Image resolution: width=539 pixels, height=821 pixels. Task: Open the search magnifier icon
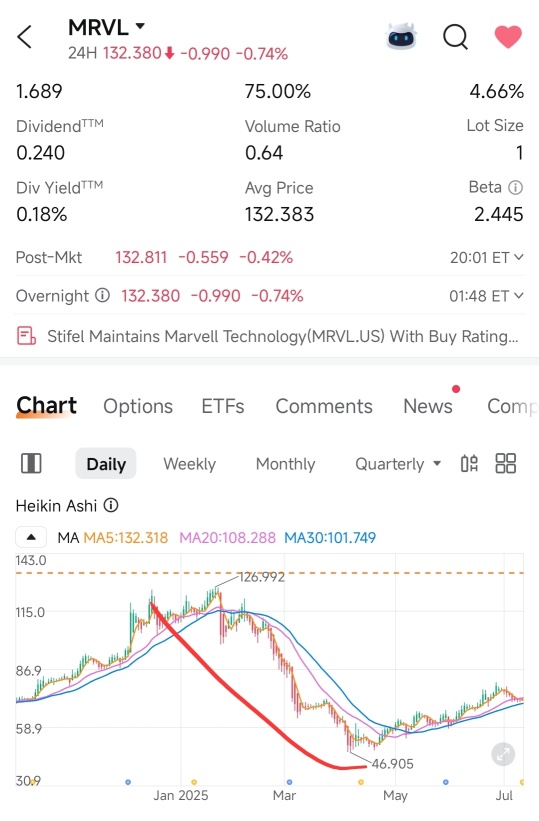click(455, 37)
